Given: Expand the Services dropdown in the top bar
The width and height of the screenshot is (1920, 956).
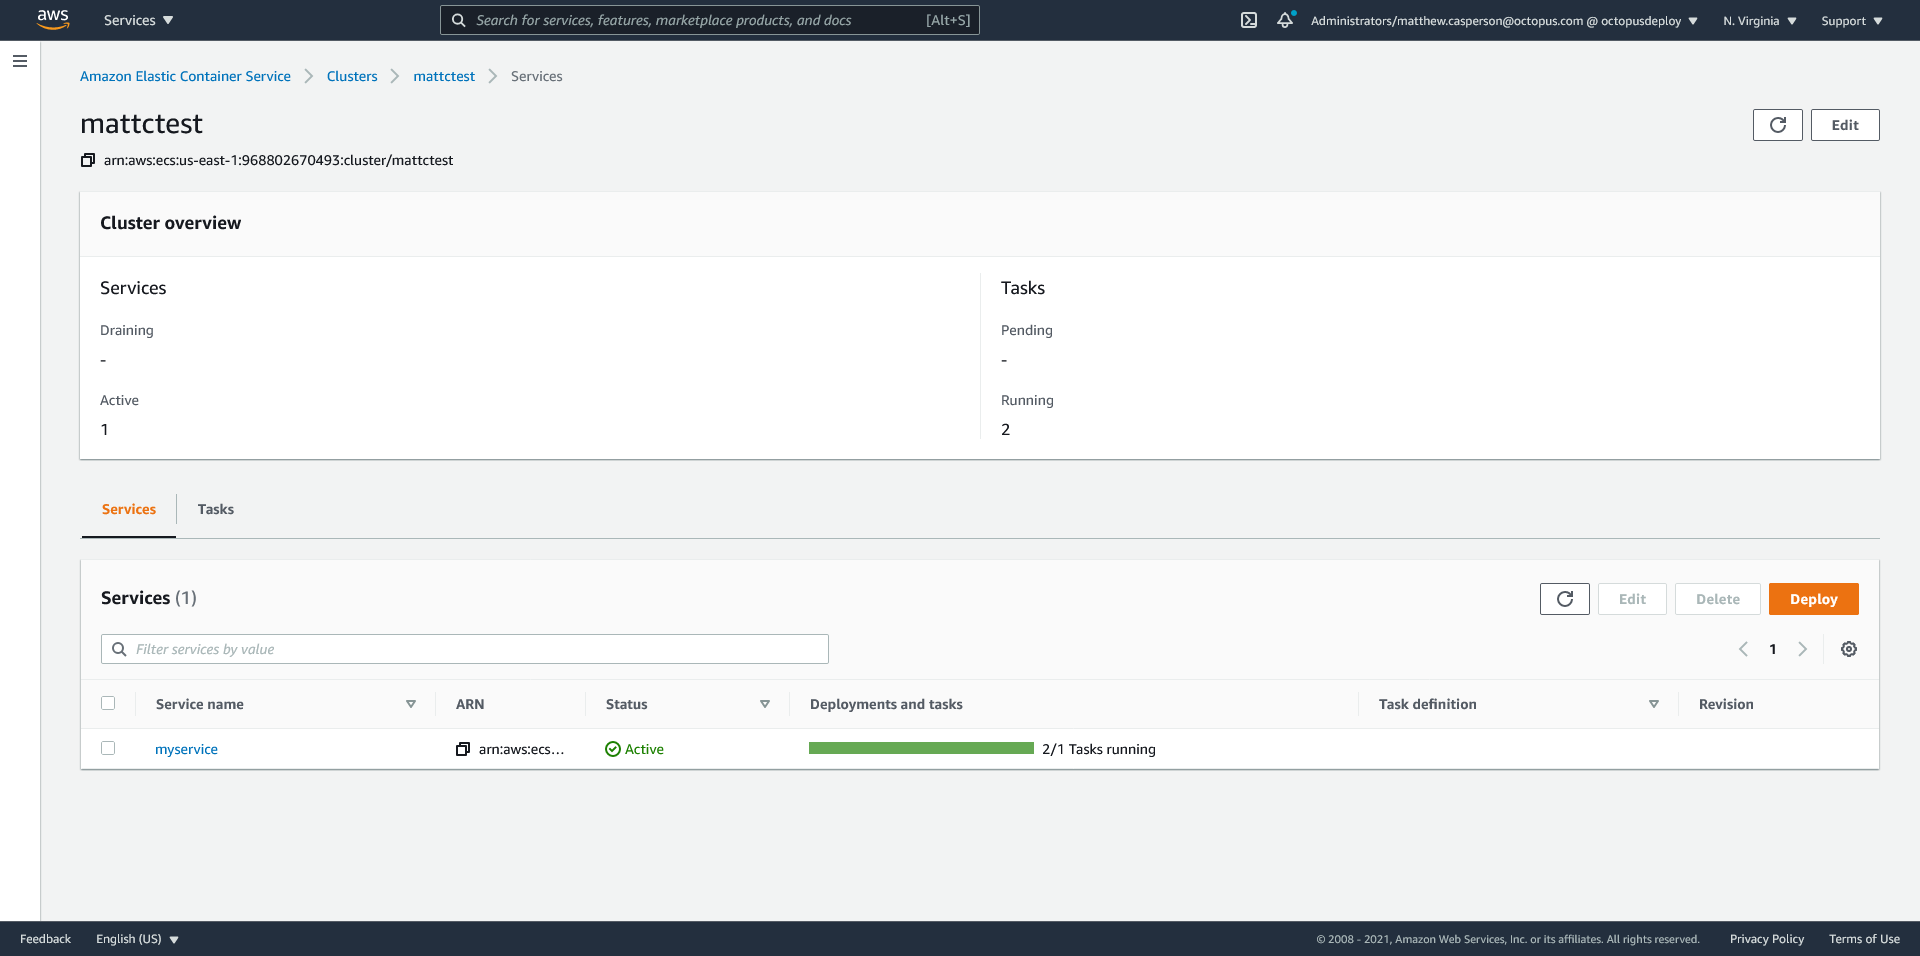Looking at the screenshot, I should point(138,20).
